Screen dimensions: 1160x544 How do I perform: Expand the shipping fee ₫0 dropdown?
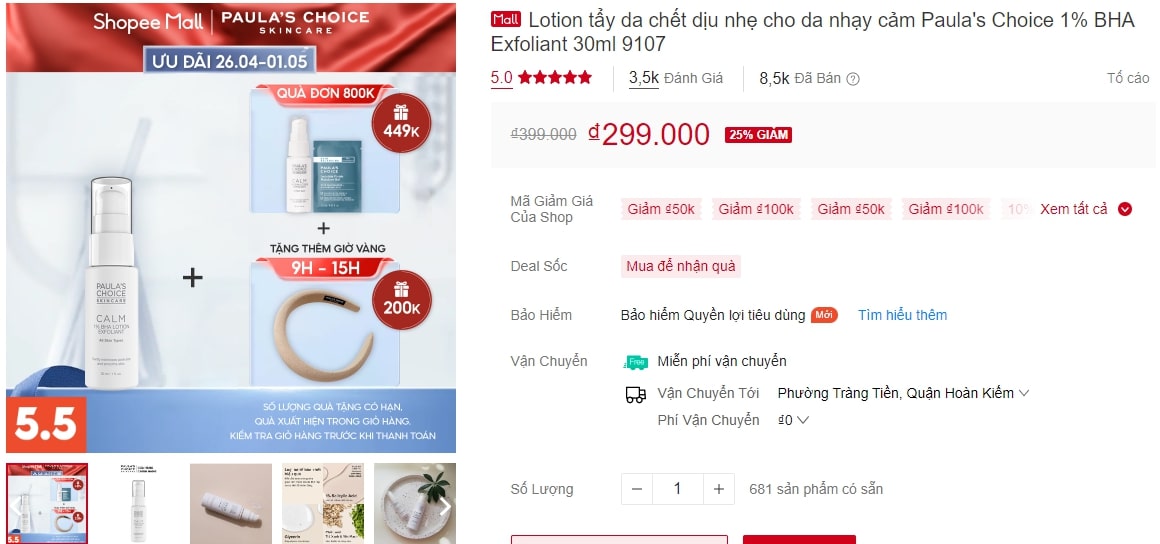tap(793, 420)
